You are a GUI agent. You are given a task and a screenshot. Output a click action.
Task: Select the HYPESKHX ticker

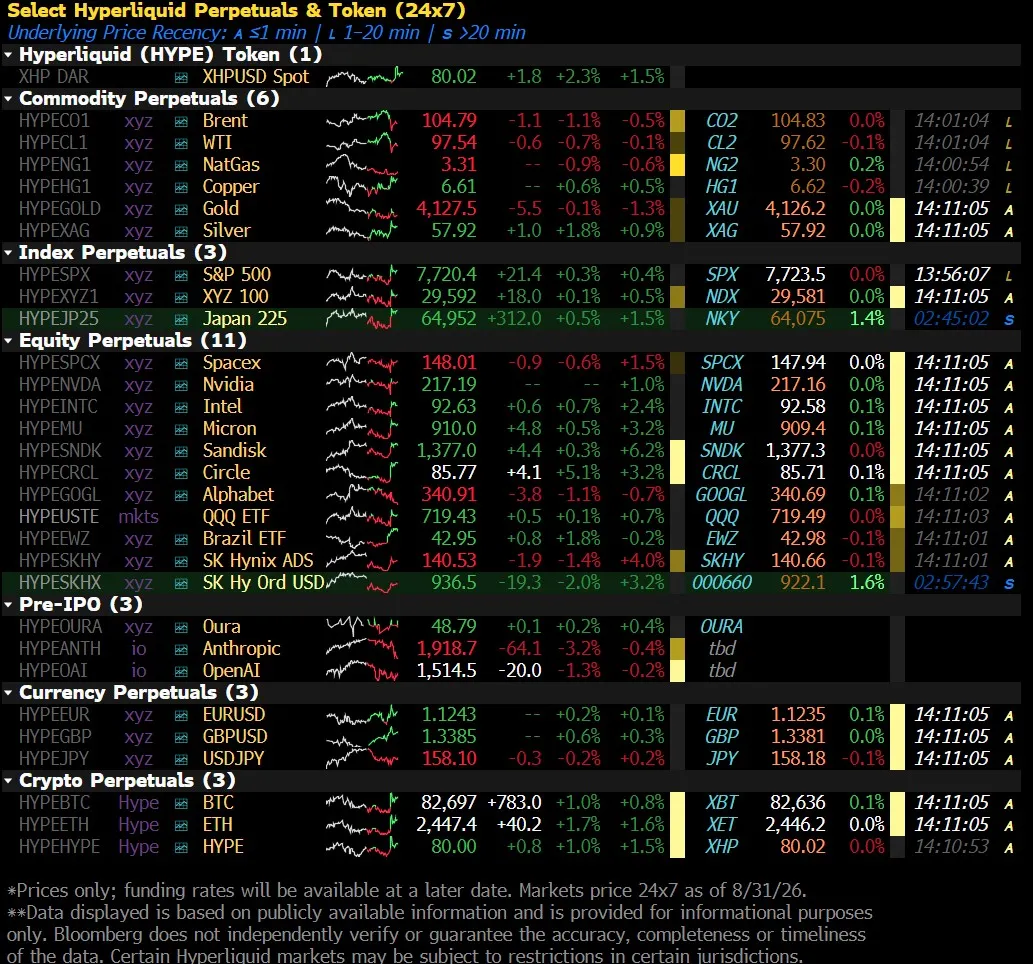(60, 582)
